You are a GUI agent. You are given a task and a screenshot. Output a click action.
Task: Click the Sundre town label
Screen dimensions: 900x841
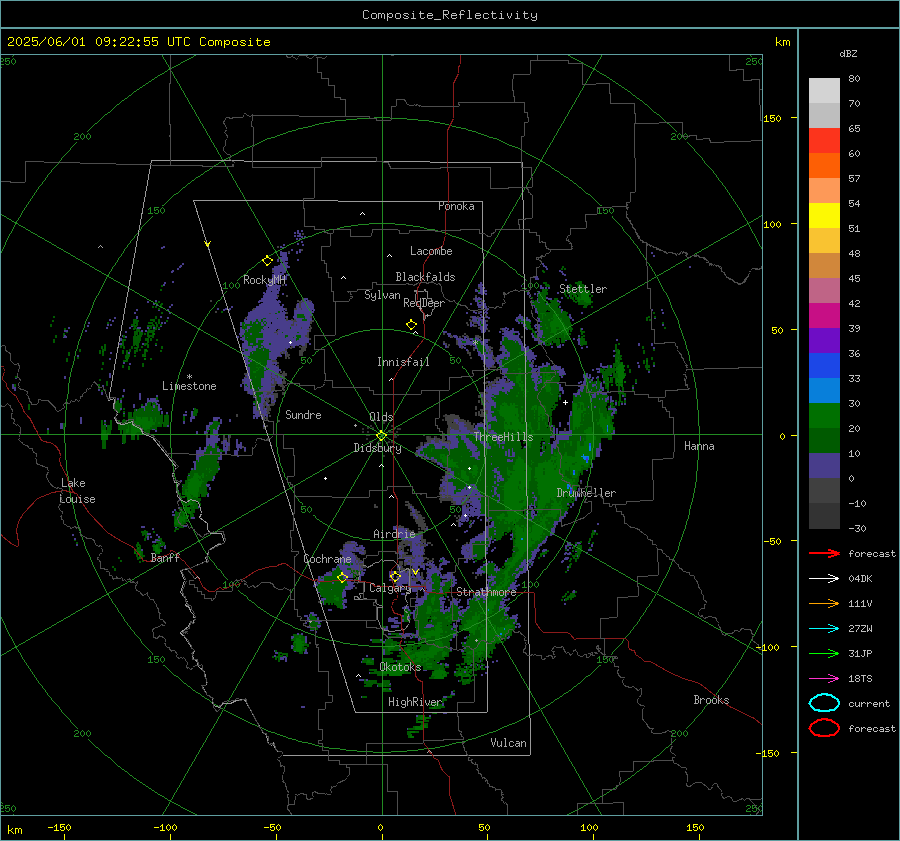(303, 414)
